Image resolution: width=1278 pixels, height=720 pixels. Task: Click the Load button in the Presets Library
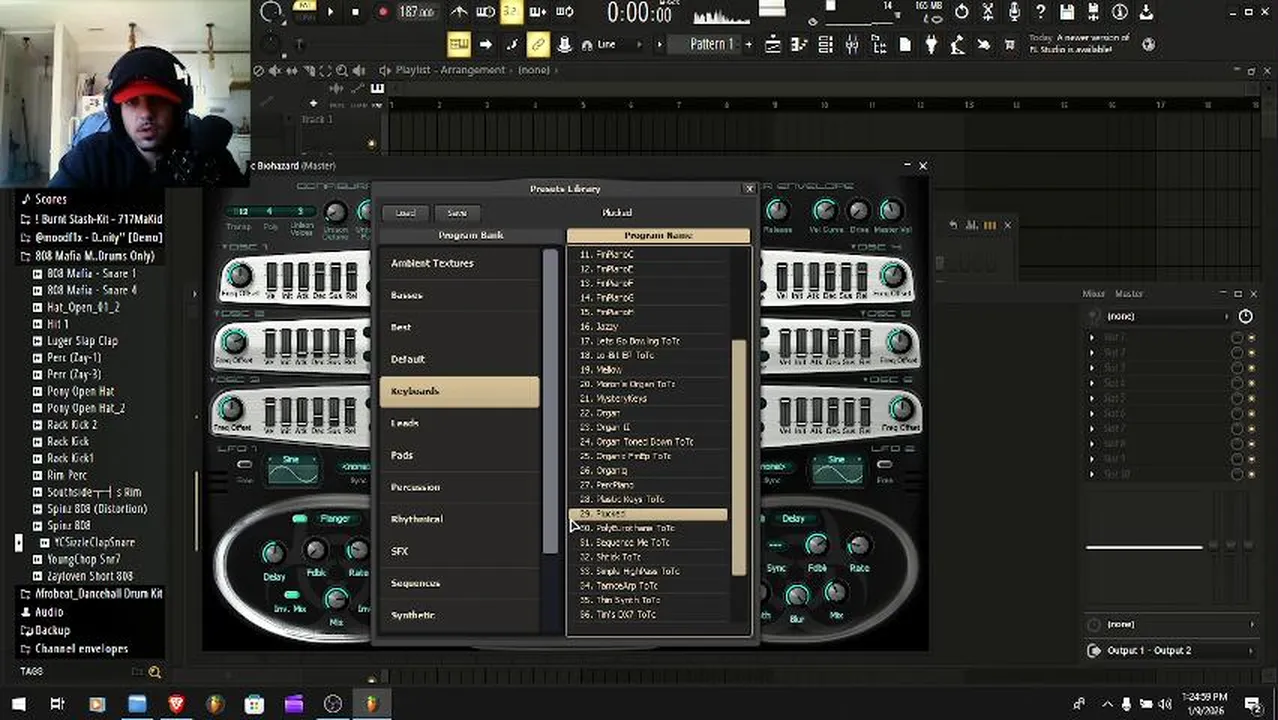[x=405, y=213]
